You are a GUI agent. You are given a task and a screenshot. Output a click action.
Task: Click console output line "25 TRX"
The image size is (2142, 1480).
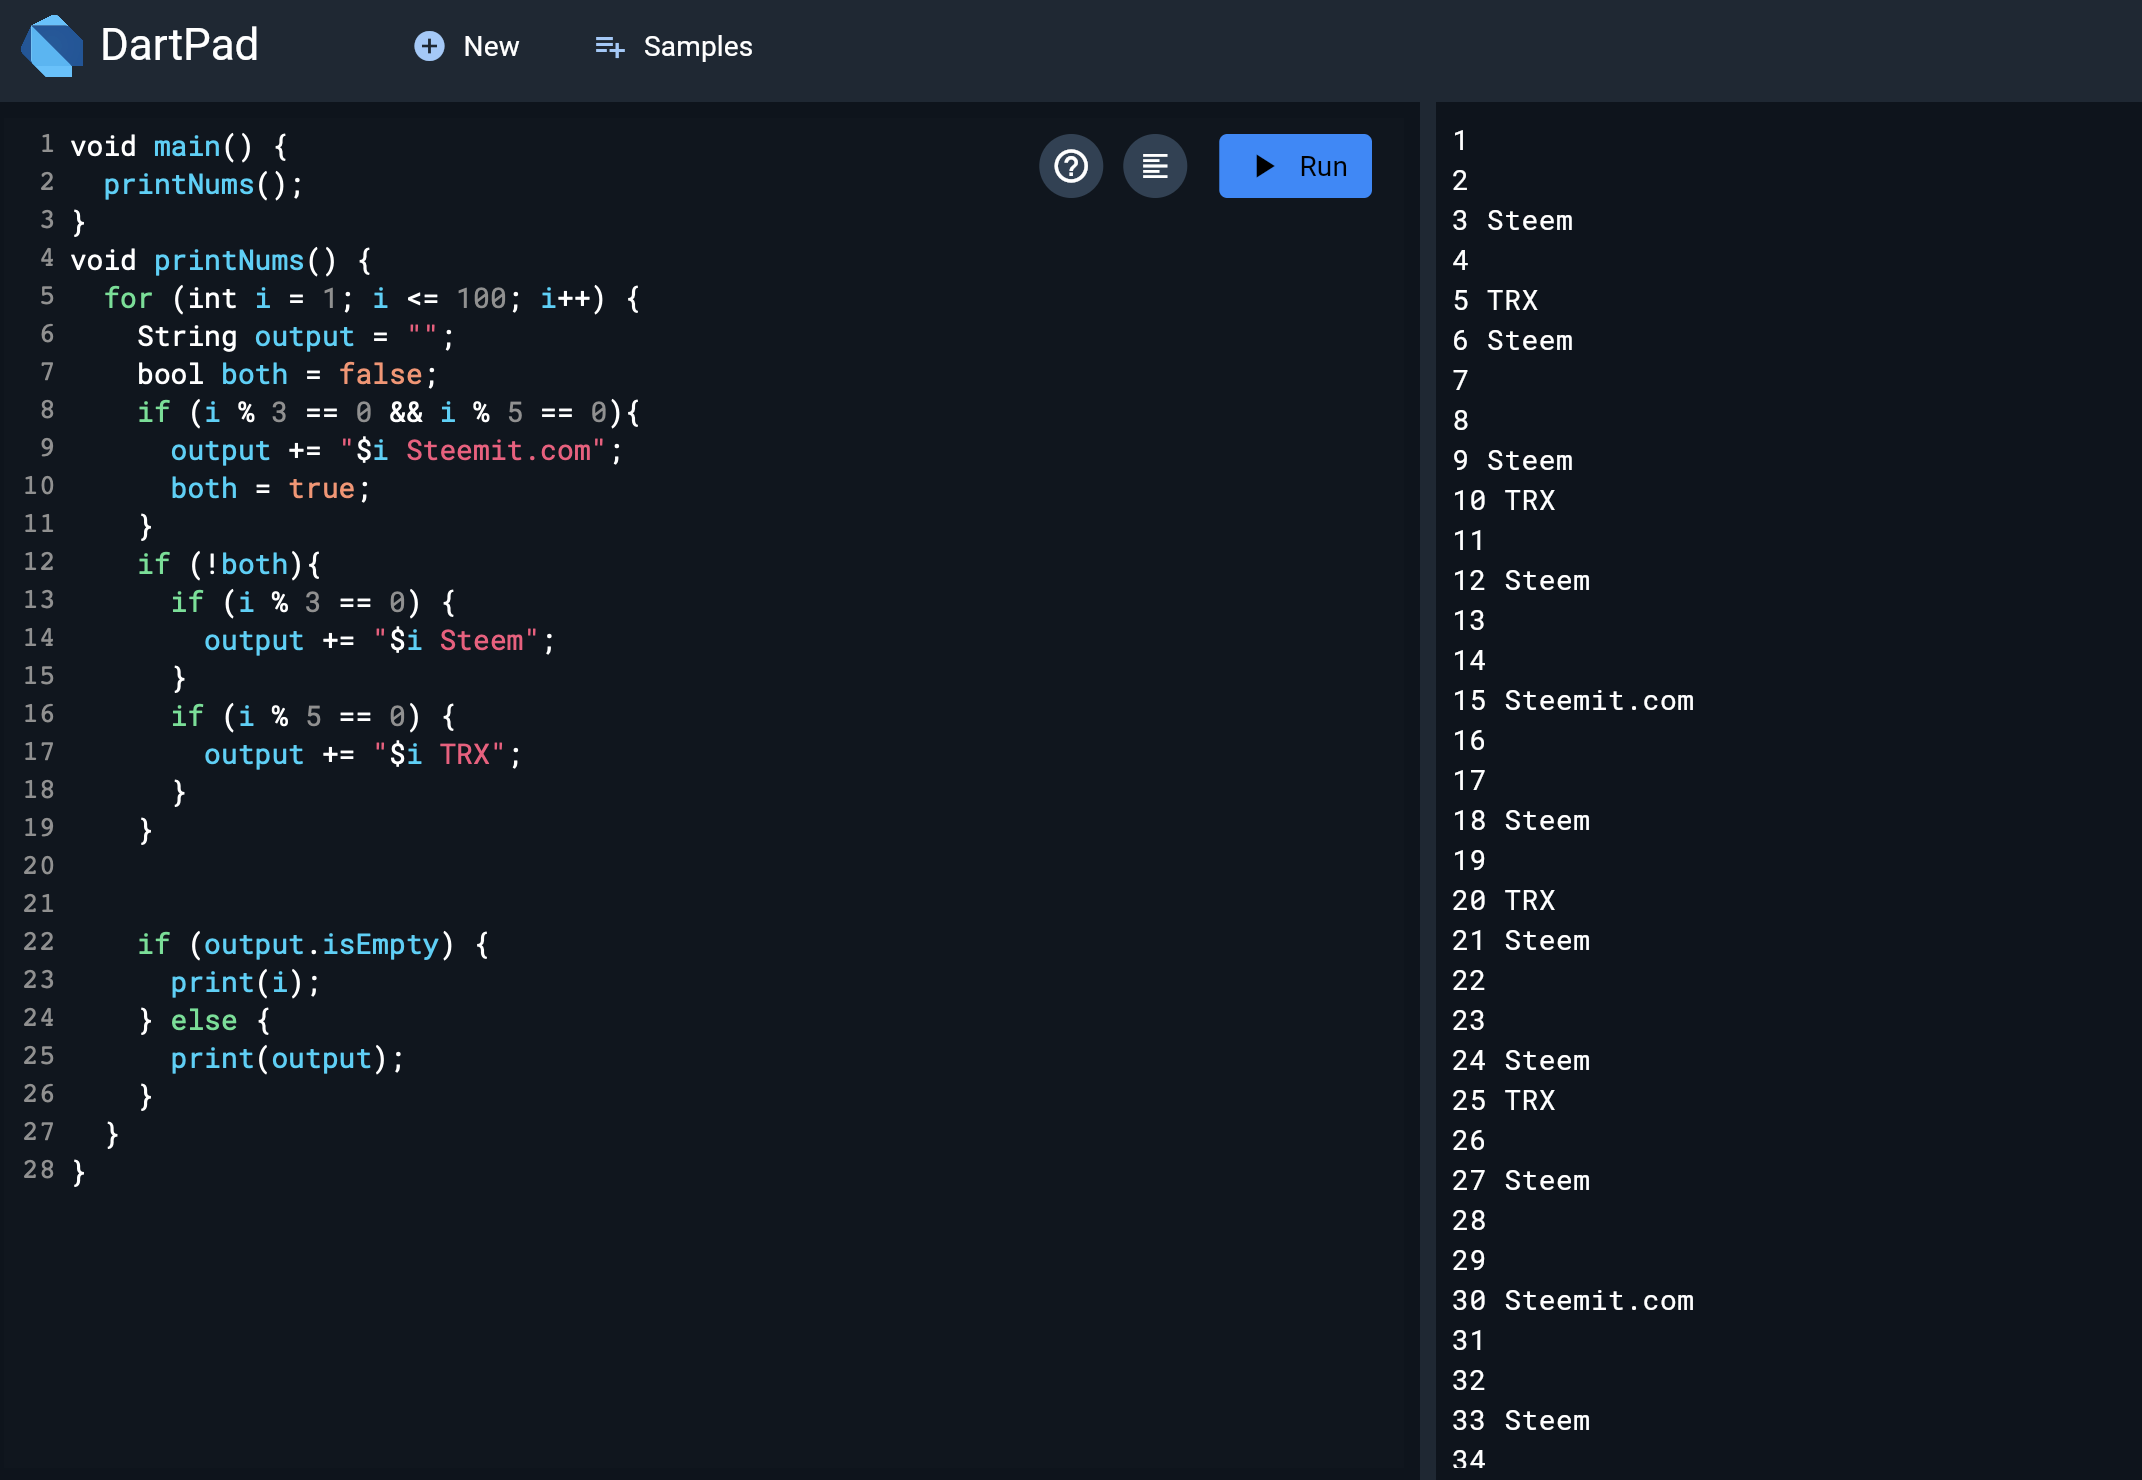point(1504,1100)
